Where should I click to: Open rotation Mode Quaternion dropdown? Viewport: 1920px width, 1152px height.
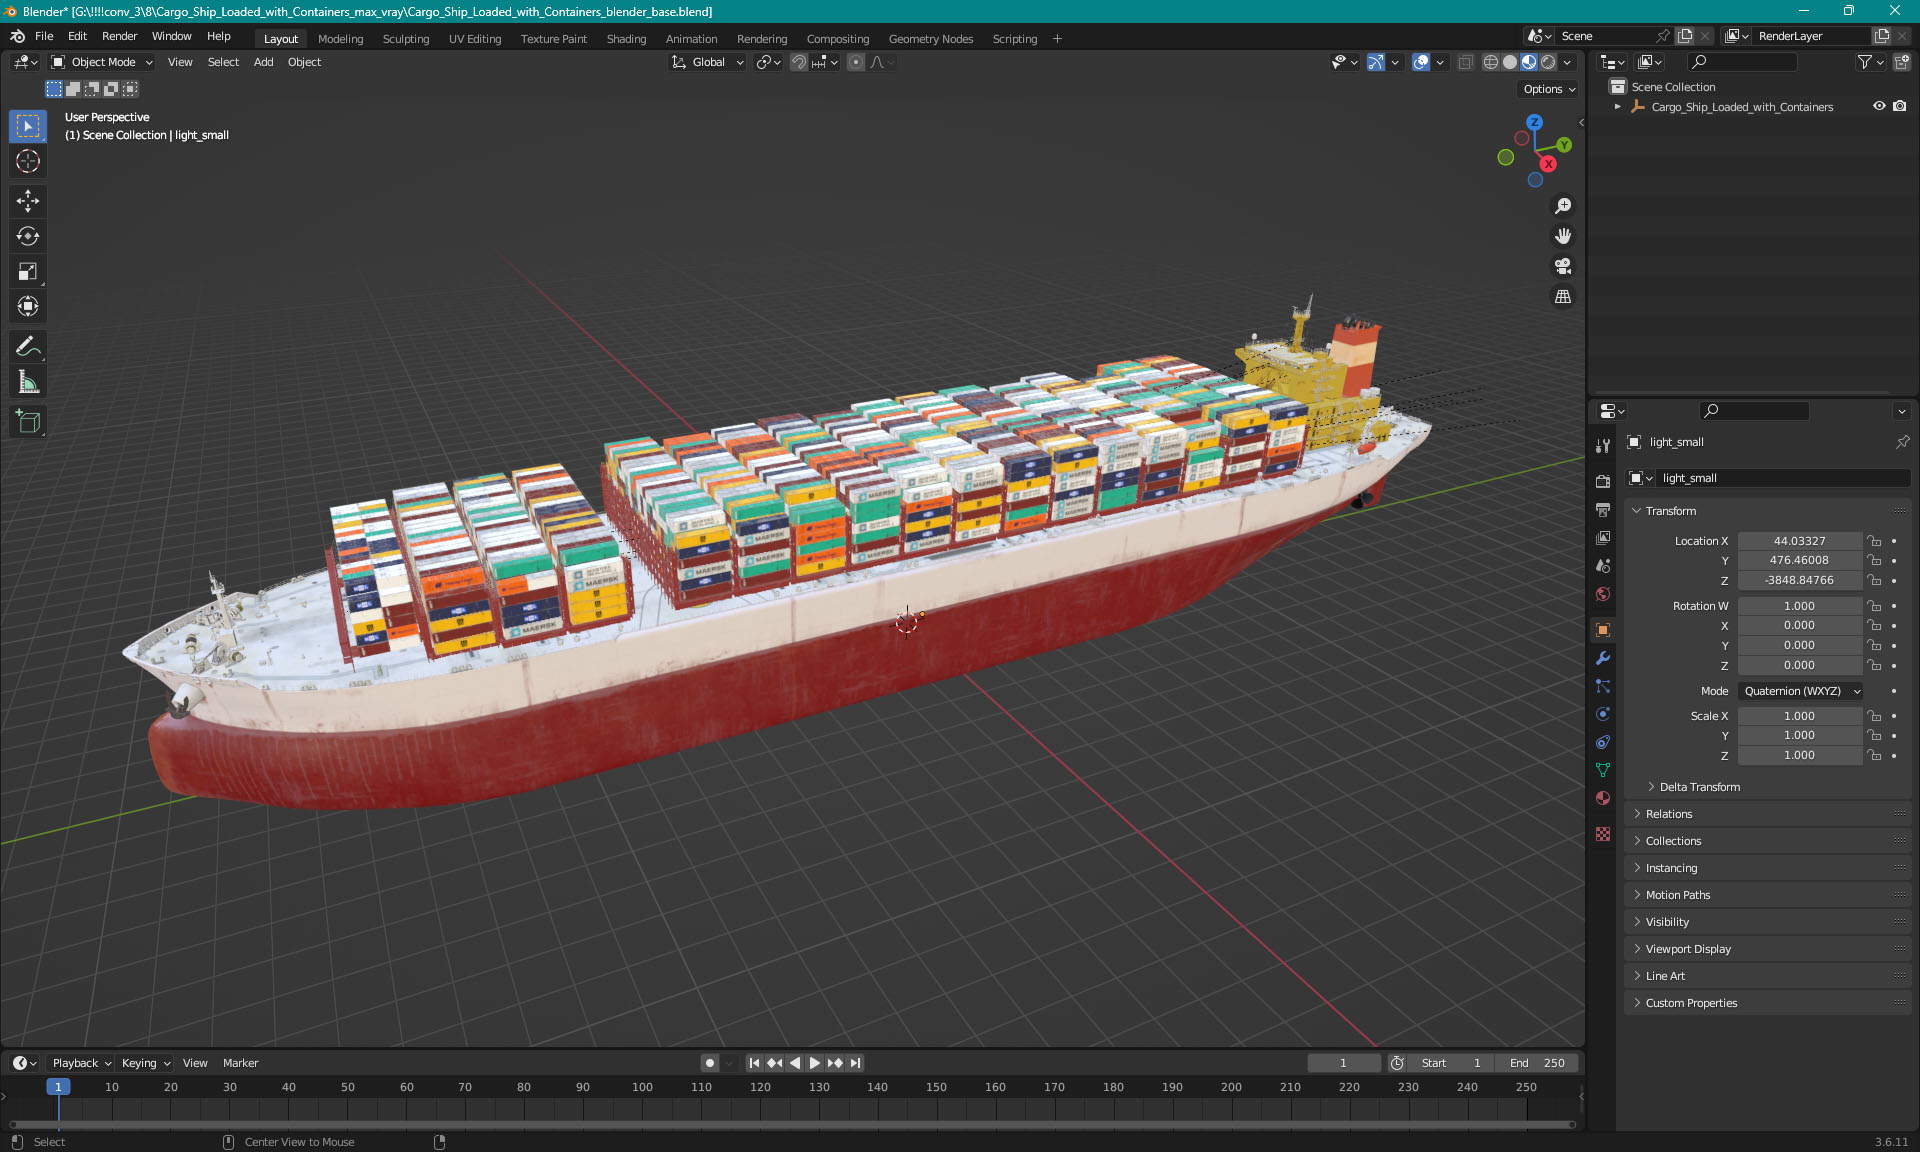[1801, 691]
